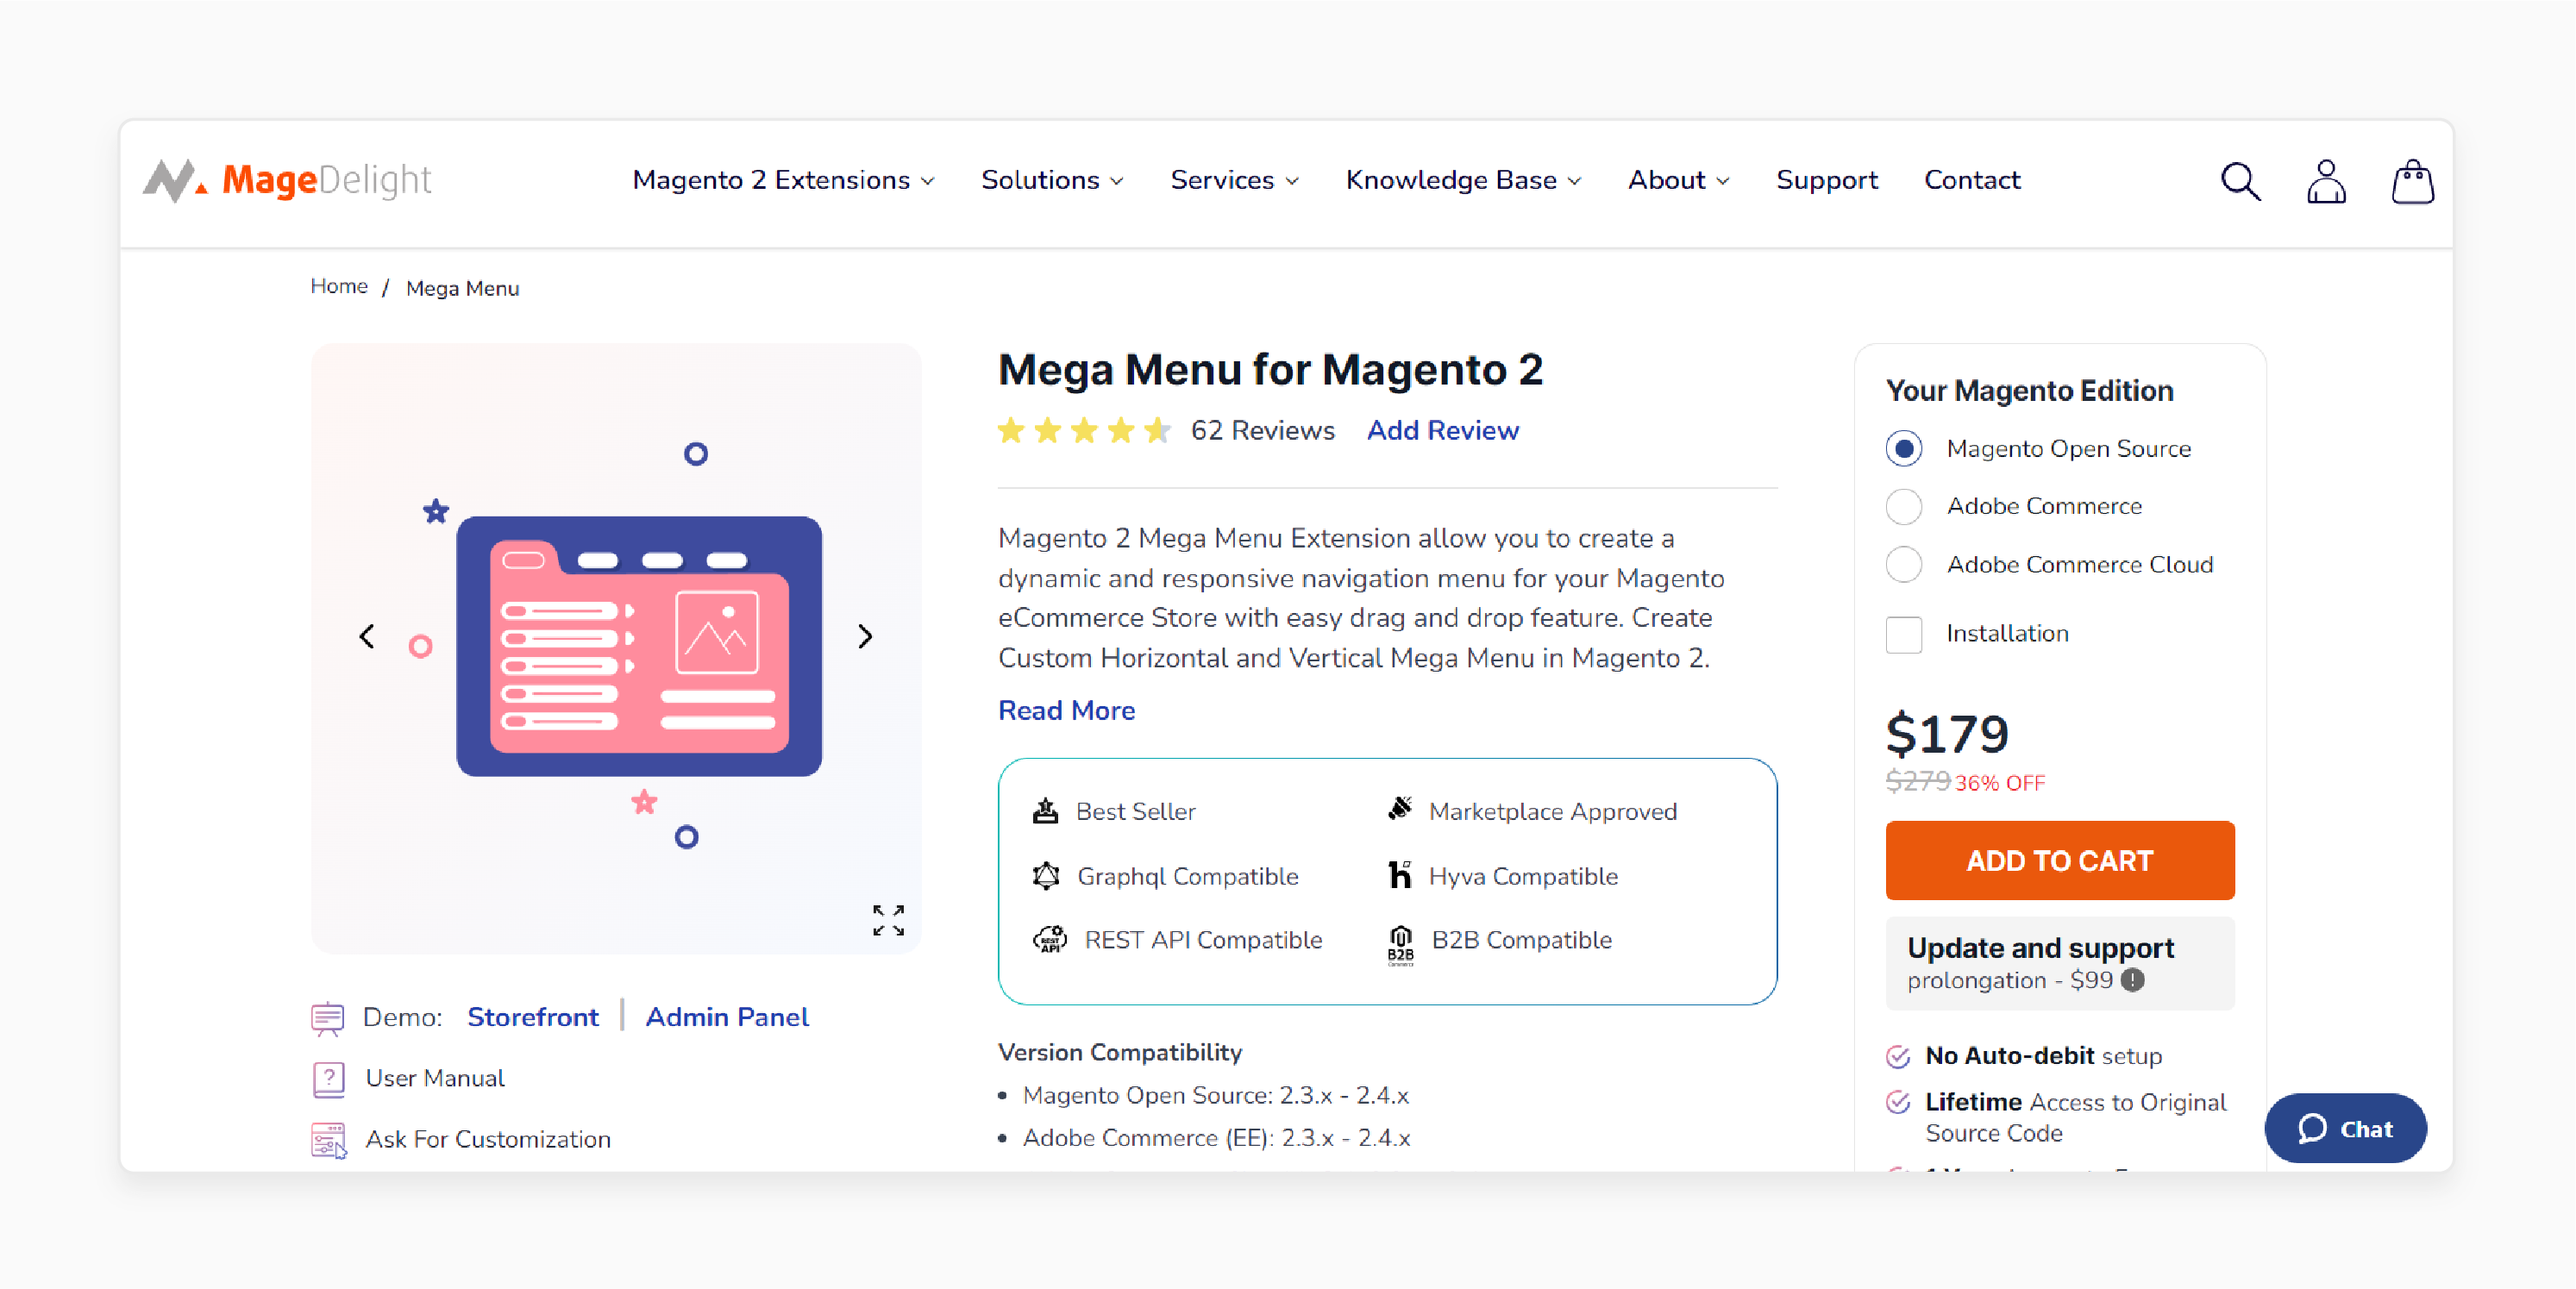
Task: Click the star rating icons
Action: coord(1084,430)
